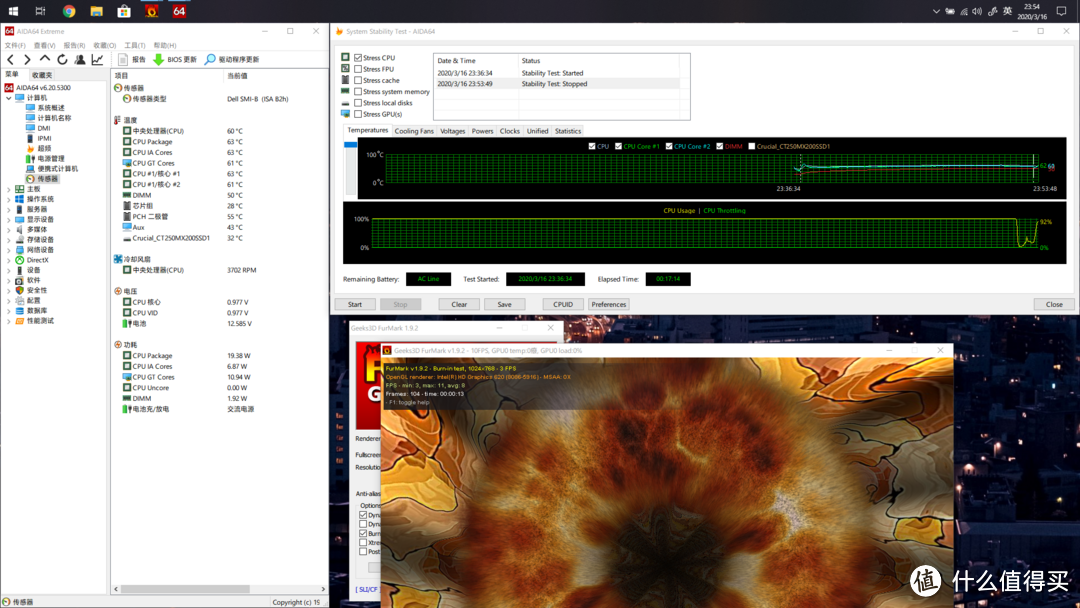1080x608 pixels.
Task: Click the AIDA64 scrollbar right arrow
Action: [323, 589]
